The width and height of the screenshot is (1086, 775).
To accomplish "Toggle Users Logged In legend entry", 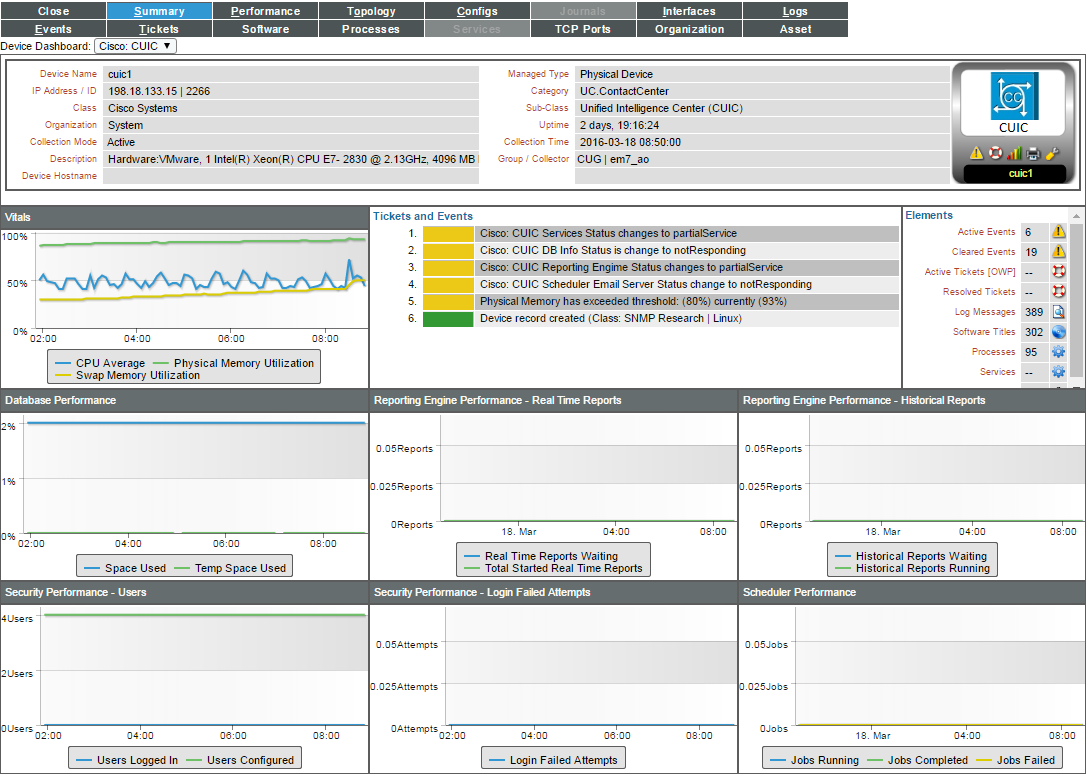I will [127, 760].
